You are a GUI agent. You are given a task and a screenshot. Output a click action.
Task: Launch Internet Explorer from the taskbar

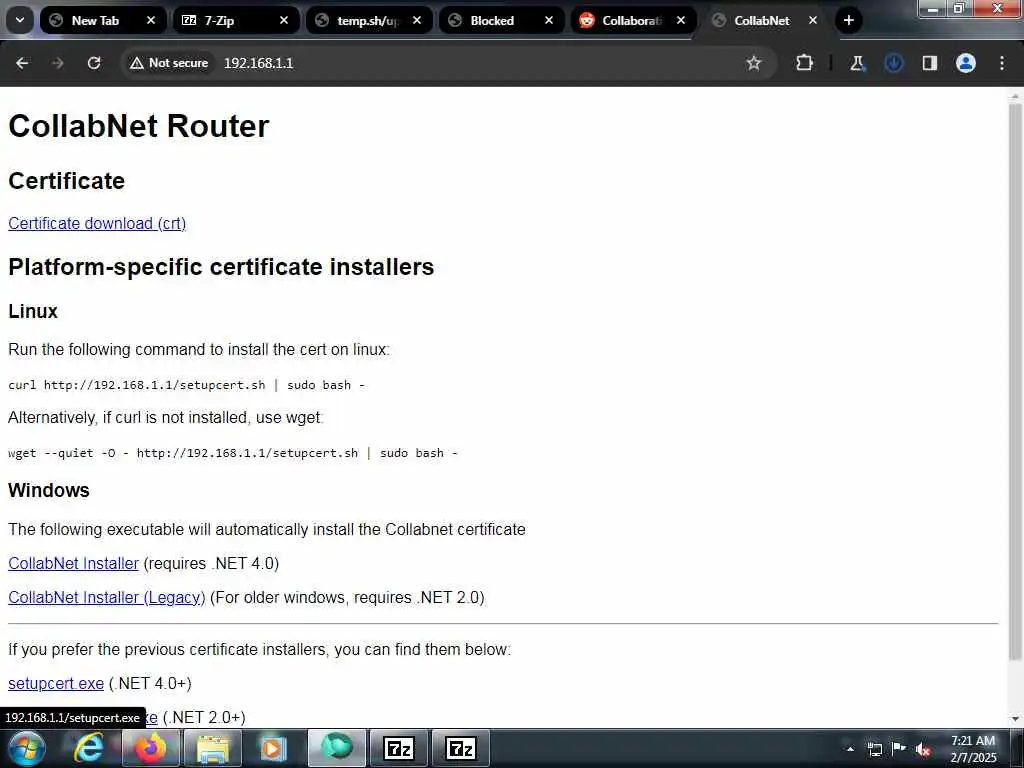[x=89, y=748]
